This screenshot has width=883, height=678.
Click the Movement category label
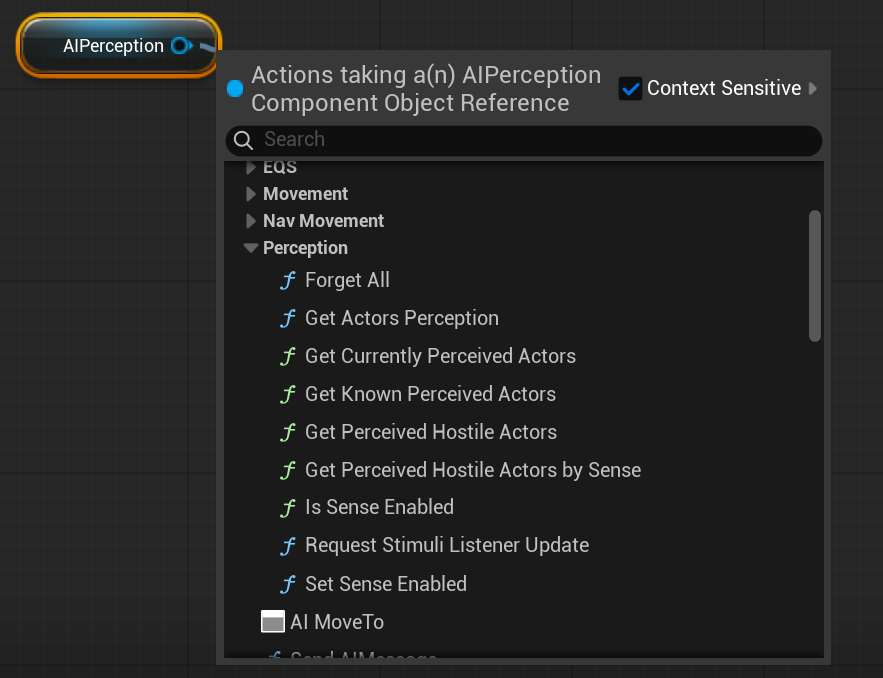[305, 194]
